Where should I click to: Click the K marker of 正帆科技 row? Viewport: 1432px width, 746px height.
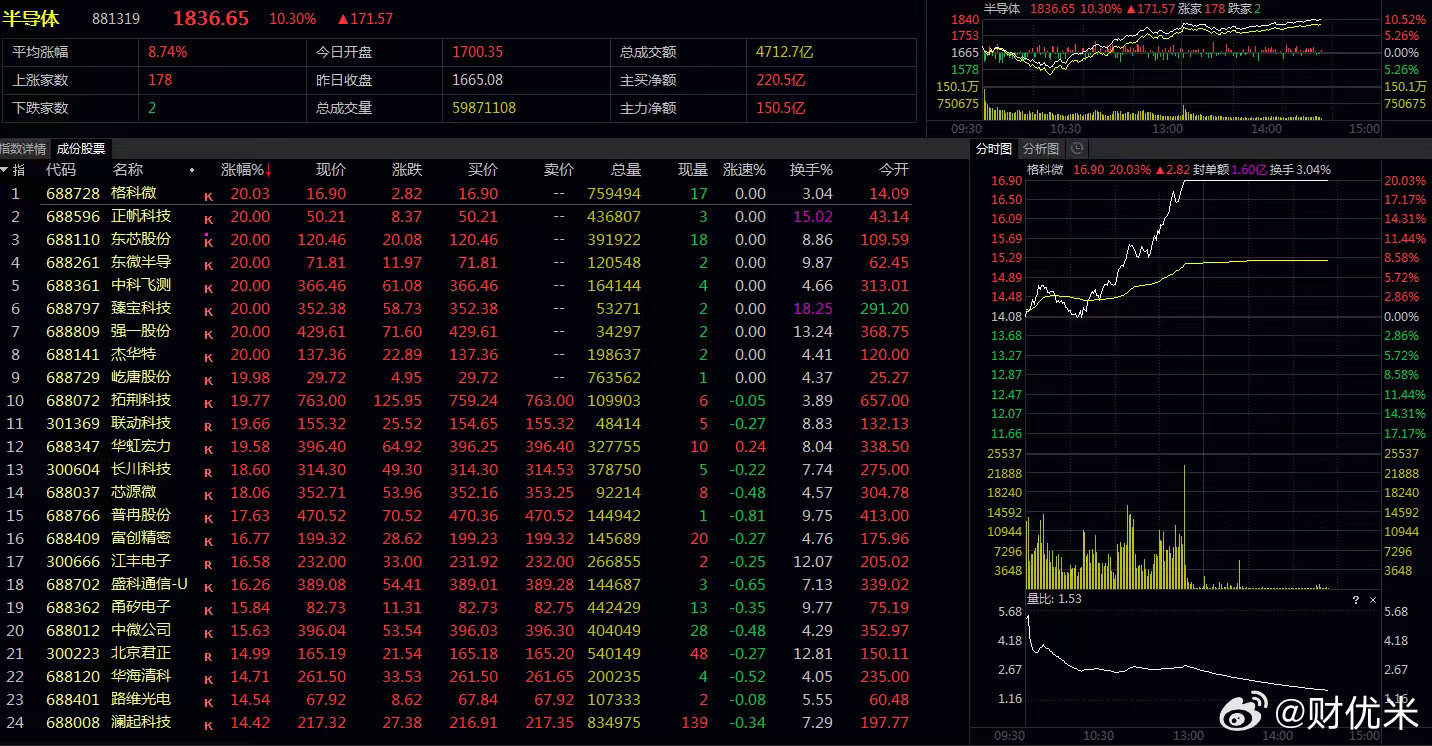click(209, 218)
